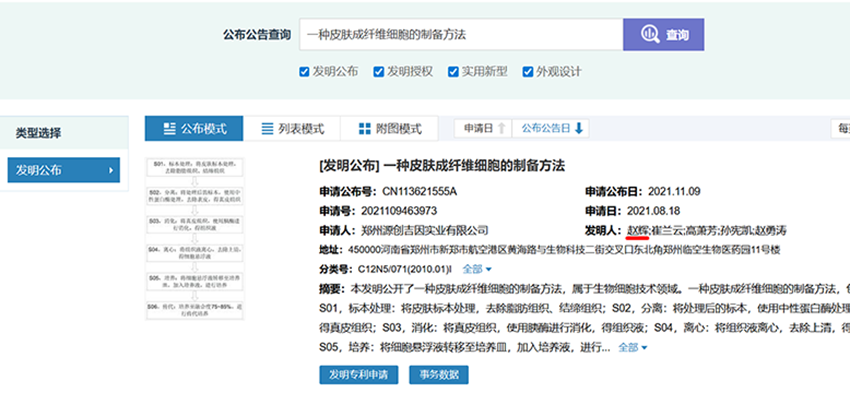Click the arrow on 发明公布 sidebar item

pyautogui.click(x=111, y=171)
